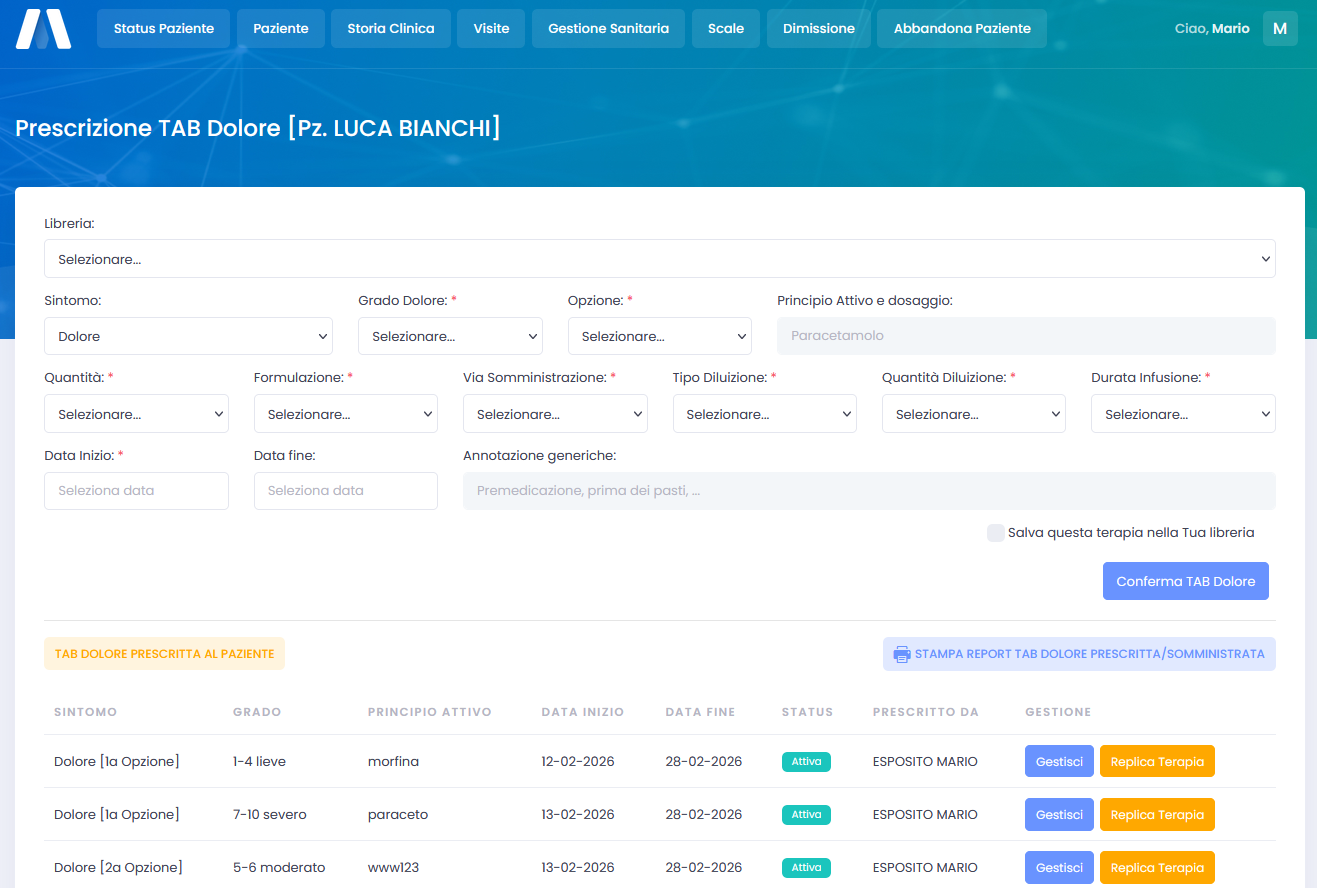This screenshot has height=888, width=1317.
Task: Click the Attiva status badge for www123
Action: [x=806, y=868]
